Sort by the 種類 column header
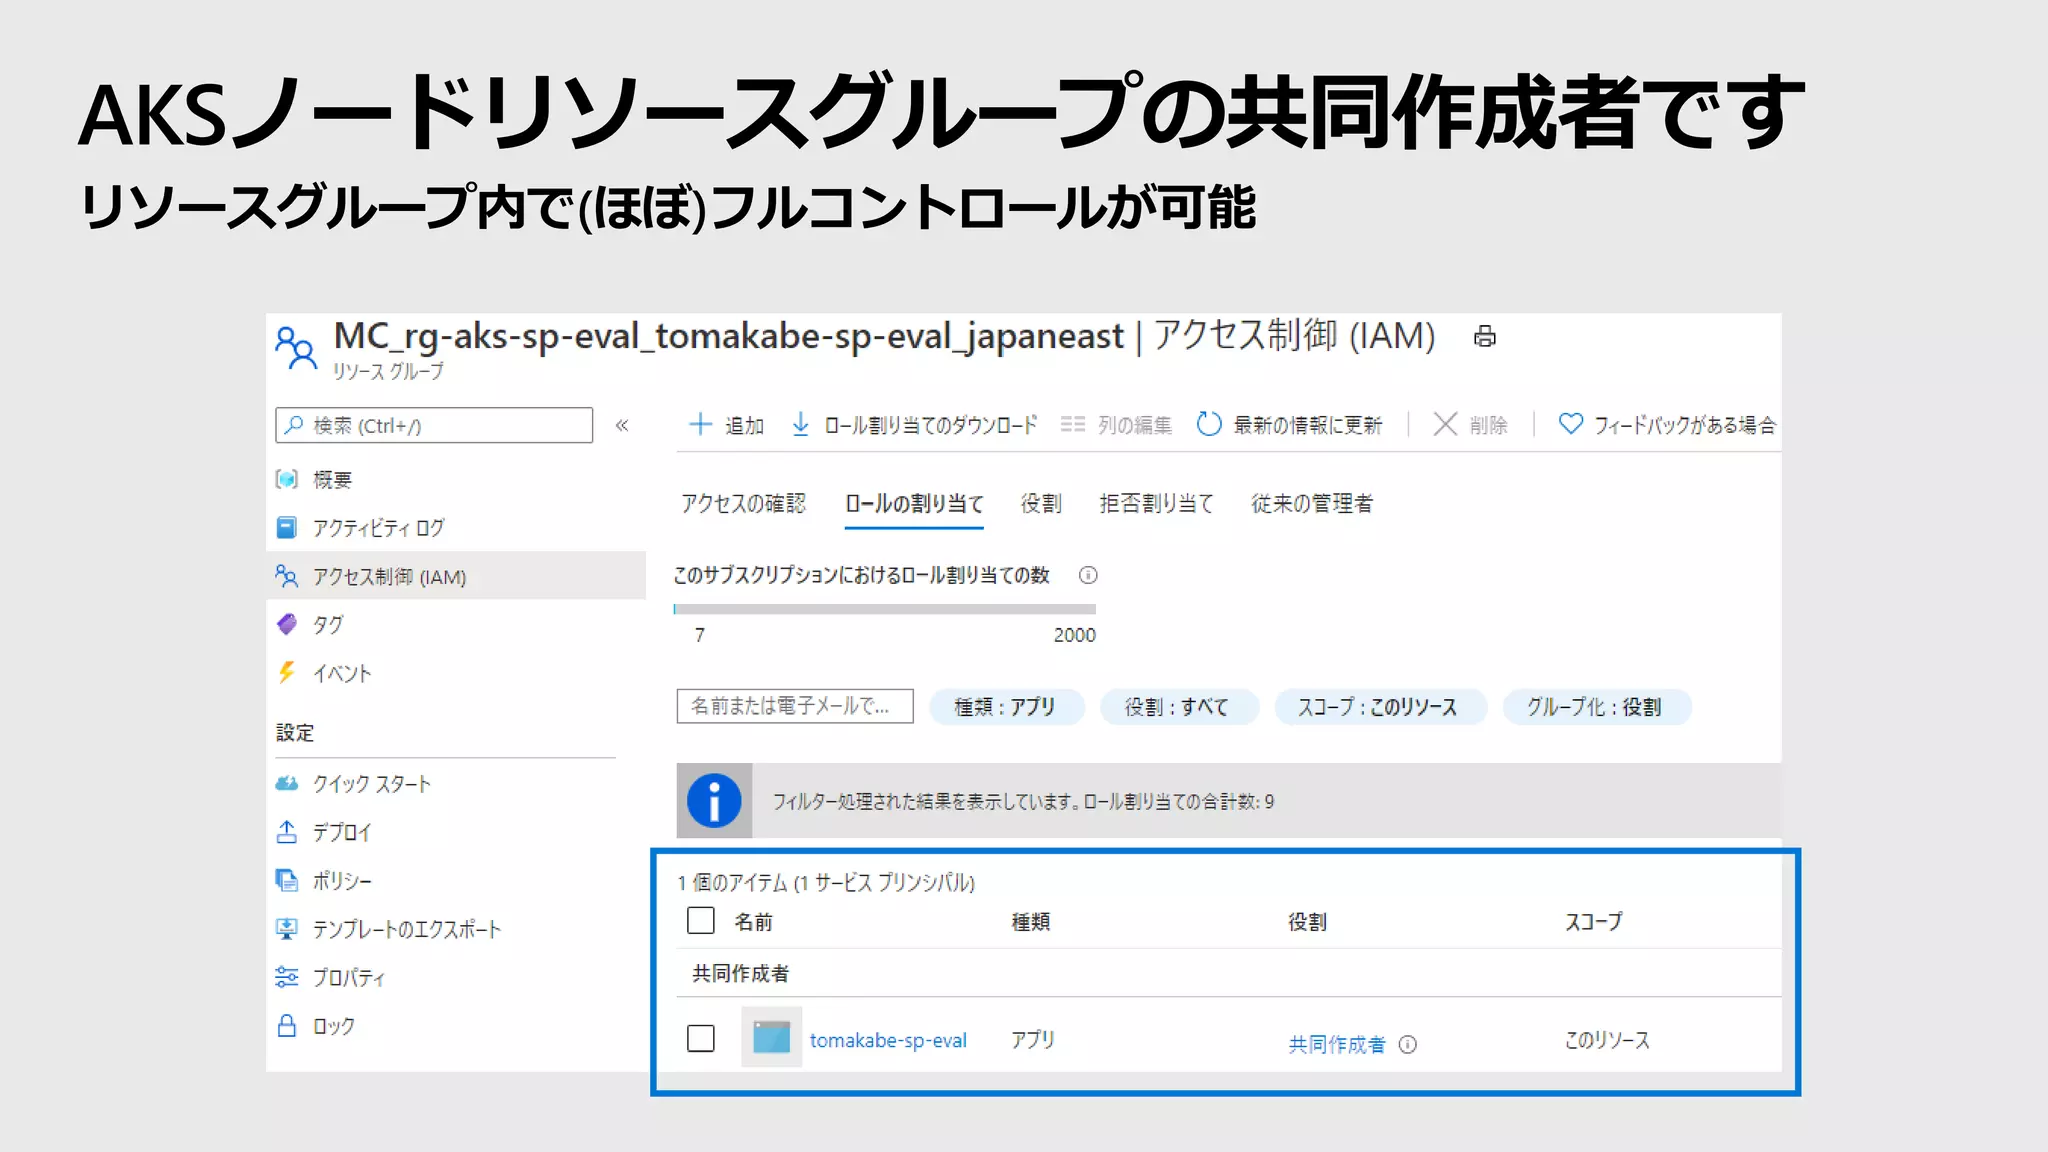This screenshot has height=1152, width=2048. pyautogui.click(x=1030, y=922)
